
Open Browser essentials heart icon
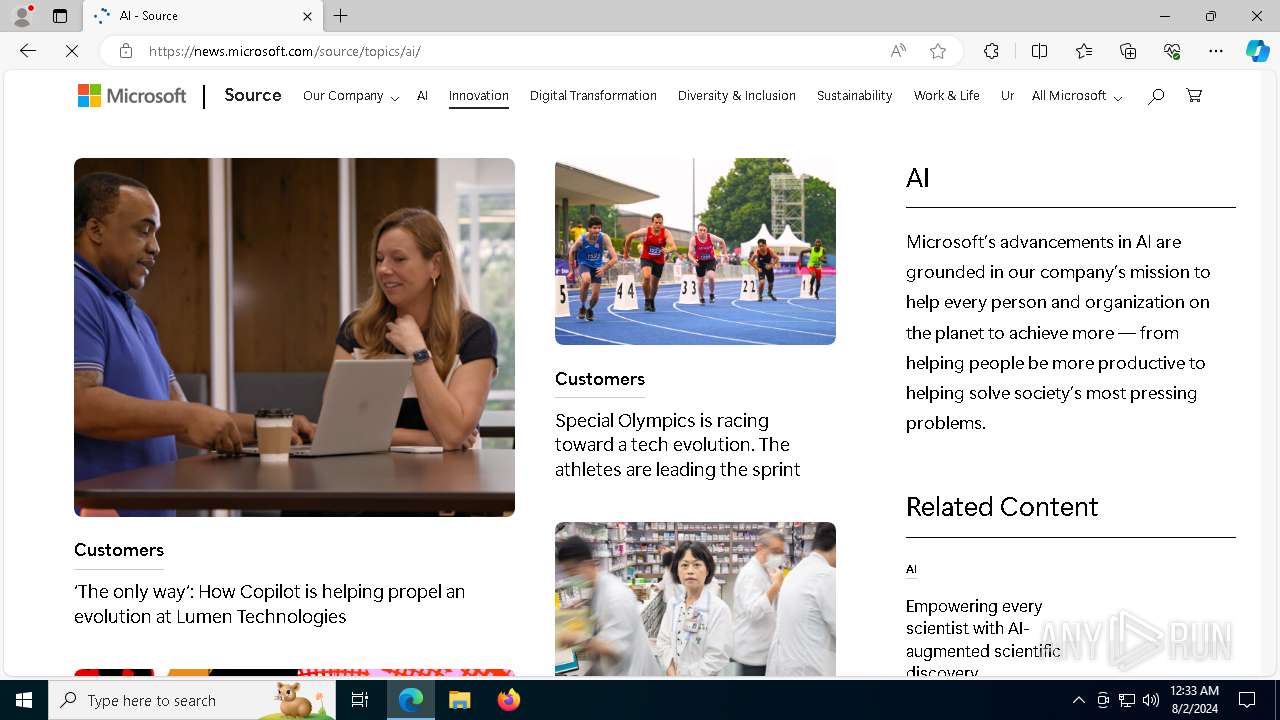point(1172,51)
